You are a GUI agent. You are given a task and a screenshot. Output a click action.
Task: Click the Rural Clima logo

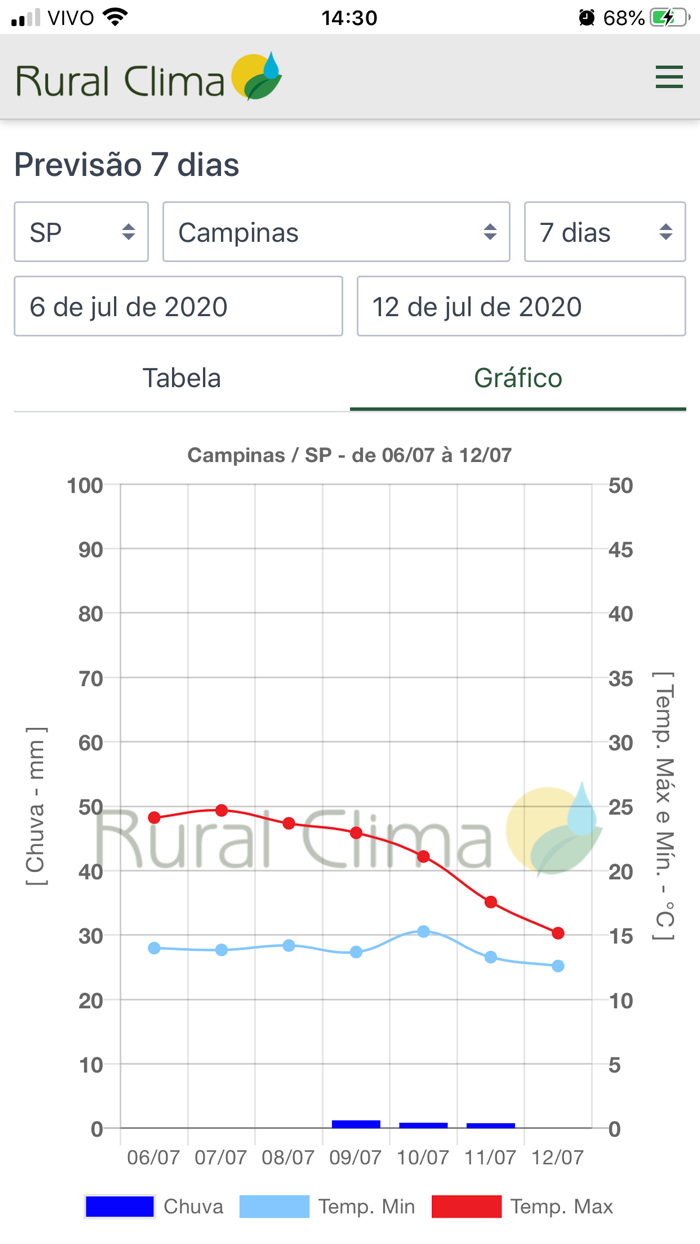120,75
